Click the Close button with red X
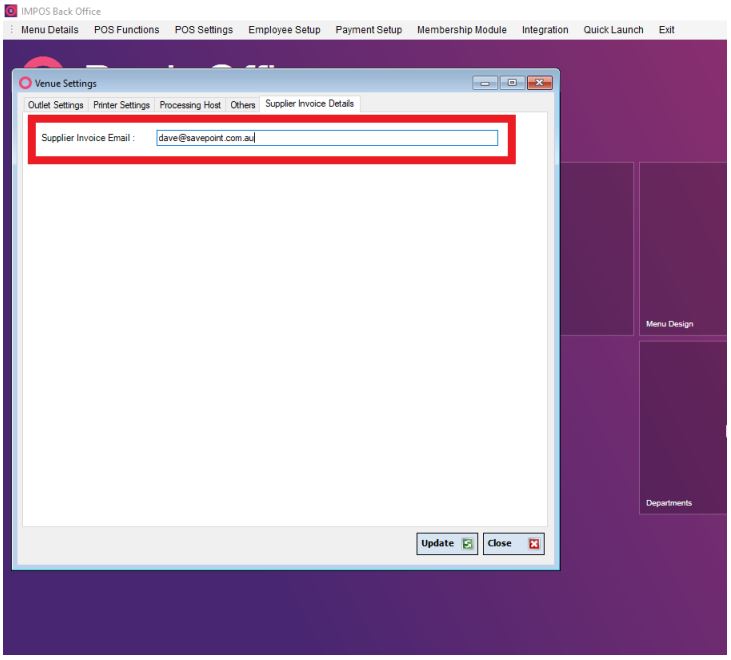Viewport: 731px width, 660px height. click(x=513, y=544)
